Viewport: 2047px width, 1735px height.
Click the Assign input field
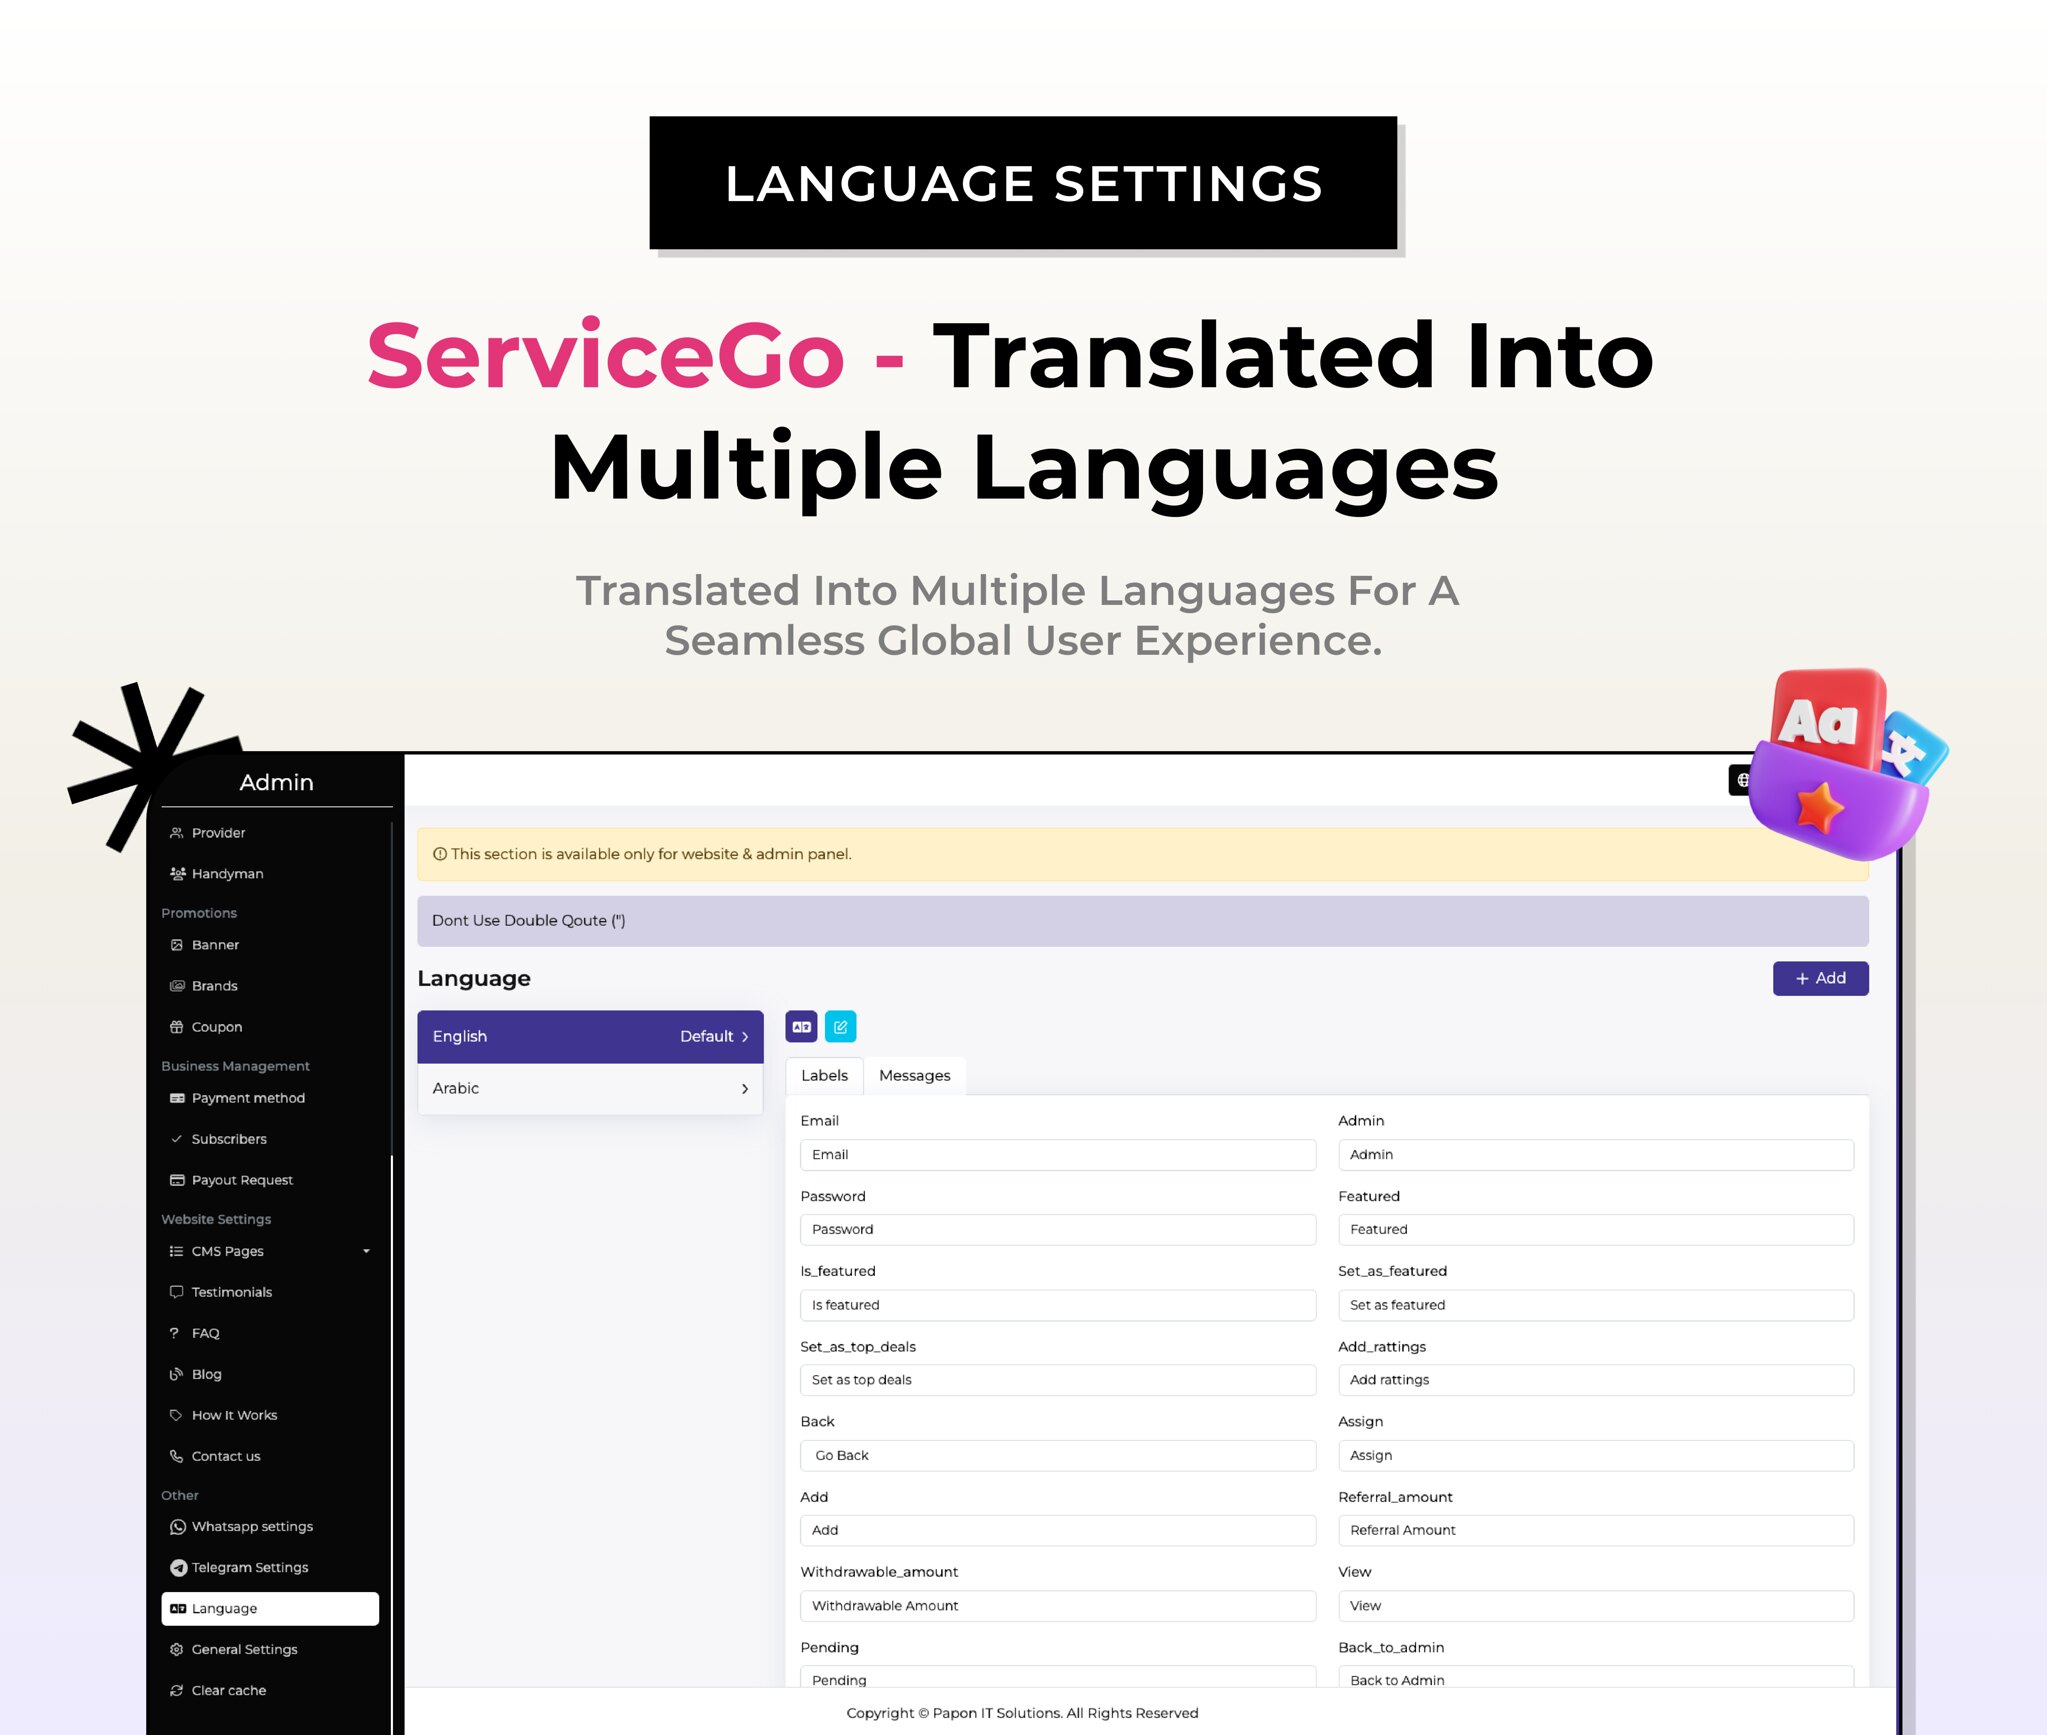click(1596, 1456)
